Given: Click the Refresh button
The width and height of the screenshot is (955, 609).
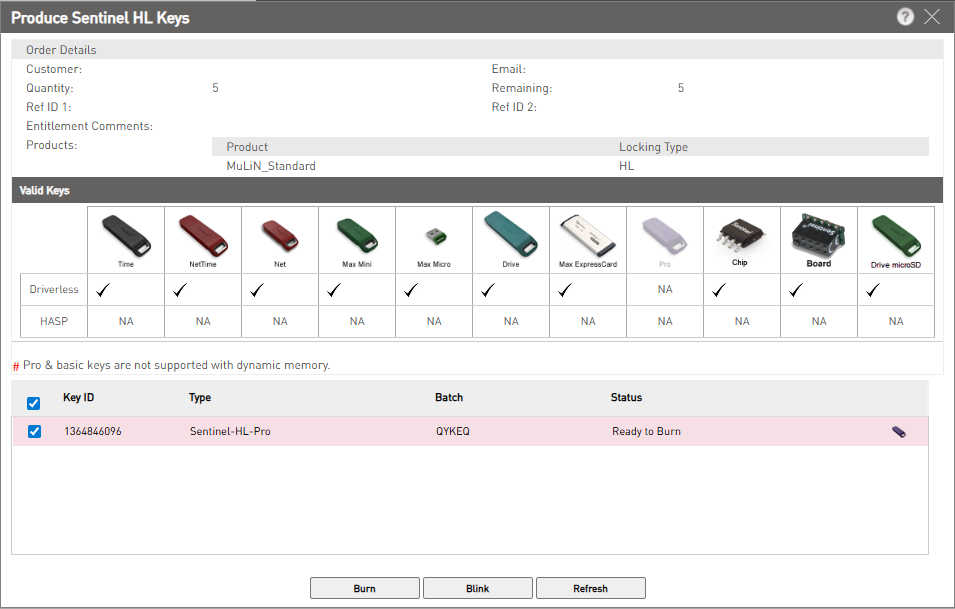Looking at the screenshot, I should [590, 588].
